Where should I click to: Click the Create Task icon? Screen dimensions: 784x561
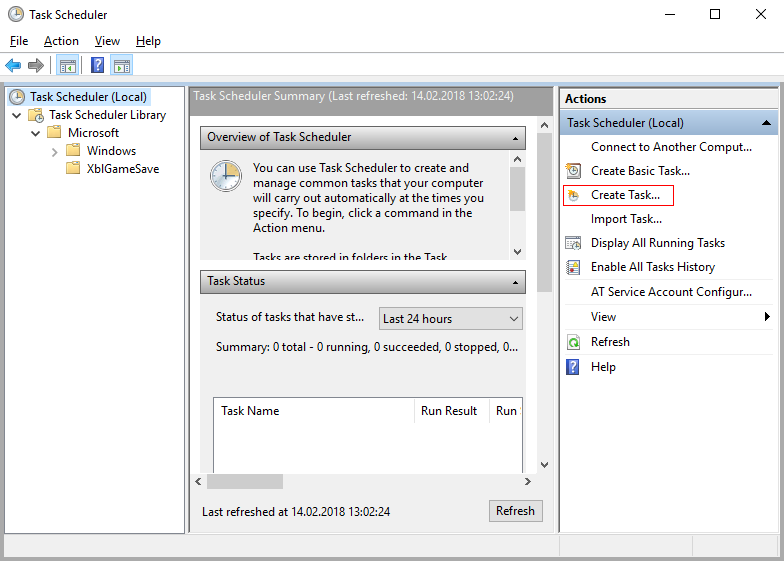[573, 196]
